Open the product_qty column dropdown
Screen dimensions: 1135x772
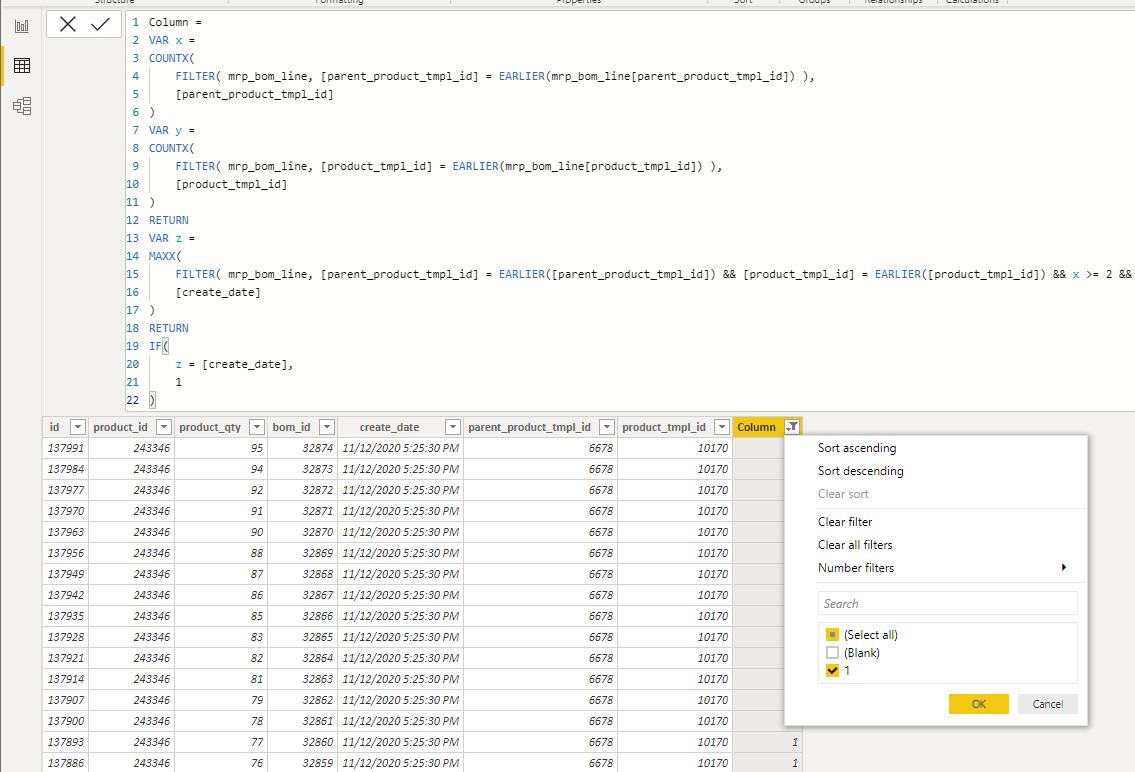[257, 427]
